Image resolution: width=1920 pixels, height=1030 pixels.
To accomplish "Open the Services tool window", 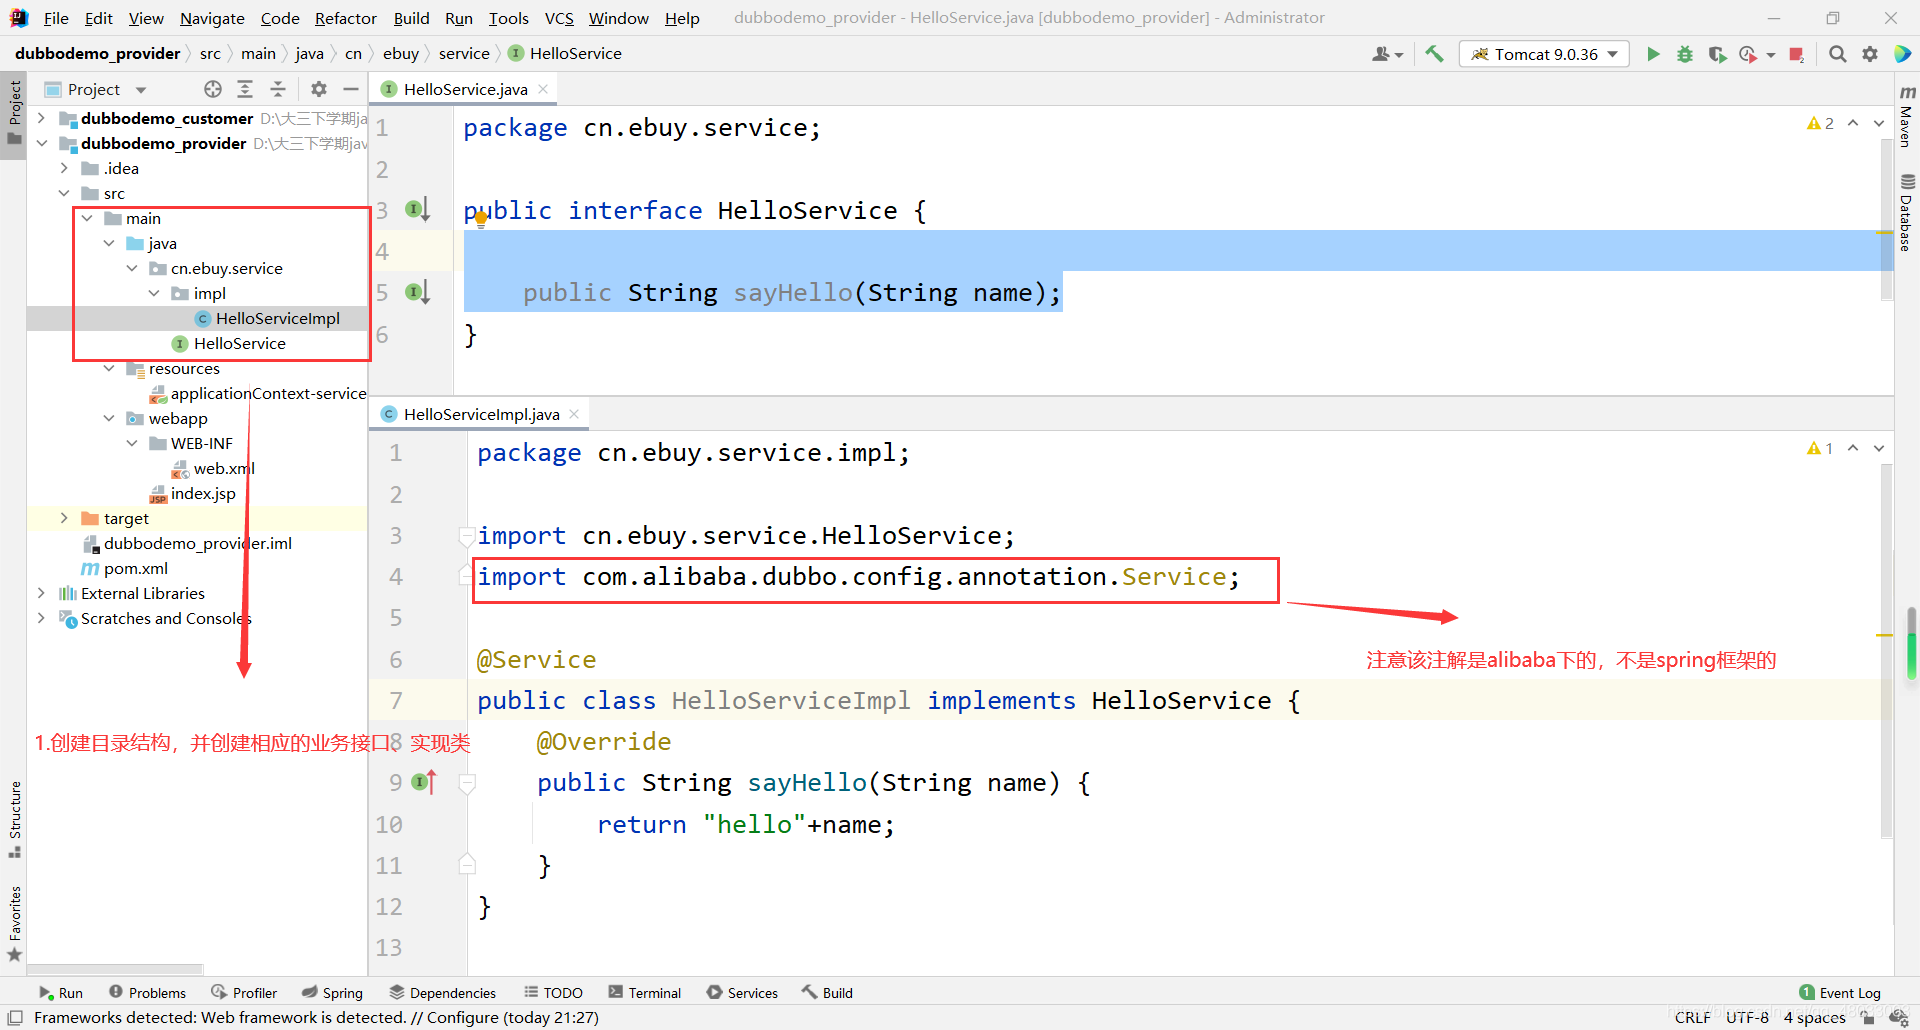I will (742, 993).
